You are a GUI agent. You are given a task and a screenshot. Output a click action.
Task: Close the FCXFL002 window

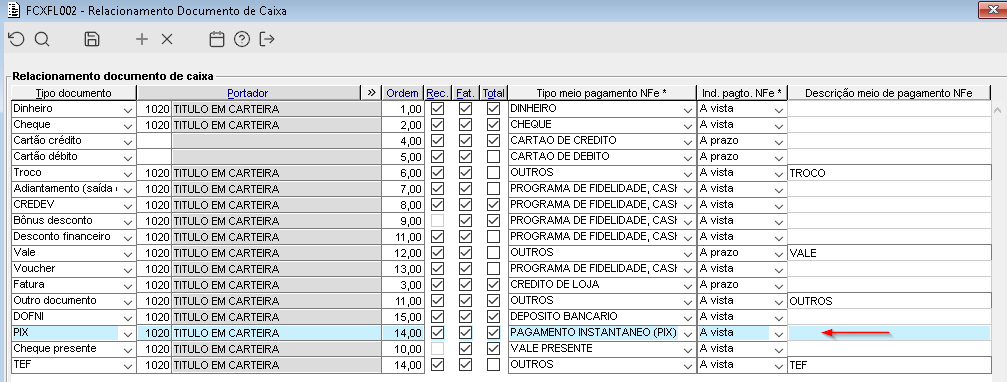click(992, 9)
